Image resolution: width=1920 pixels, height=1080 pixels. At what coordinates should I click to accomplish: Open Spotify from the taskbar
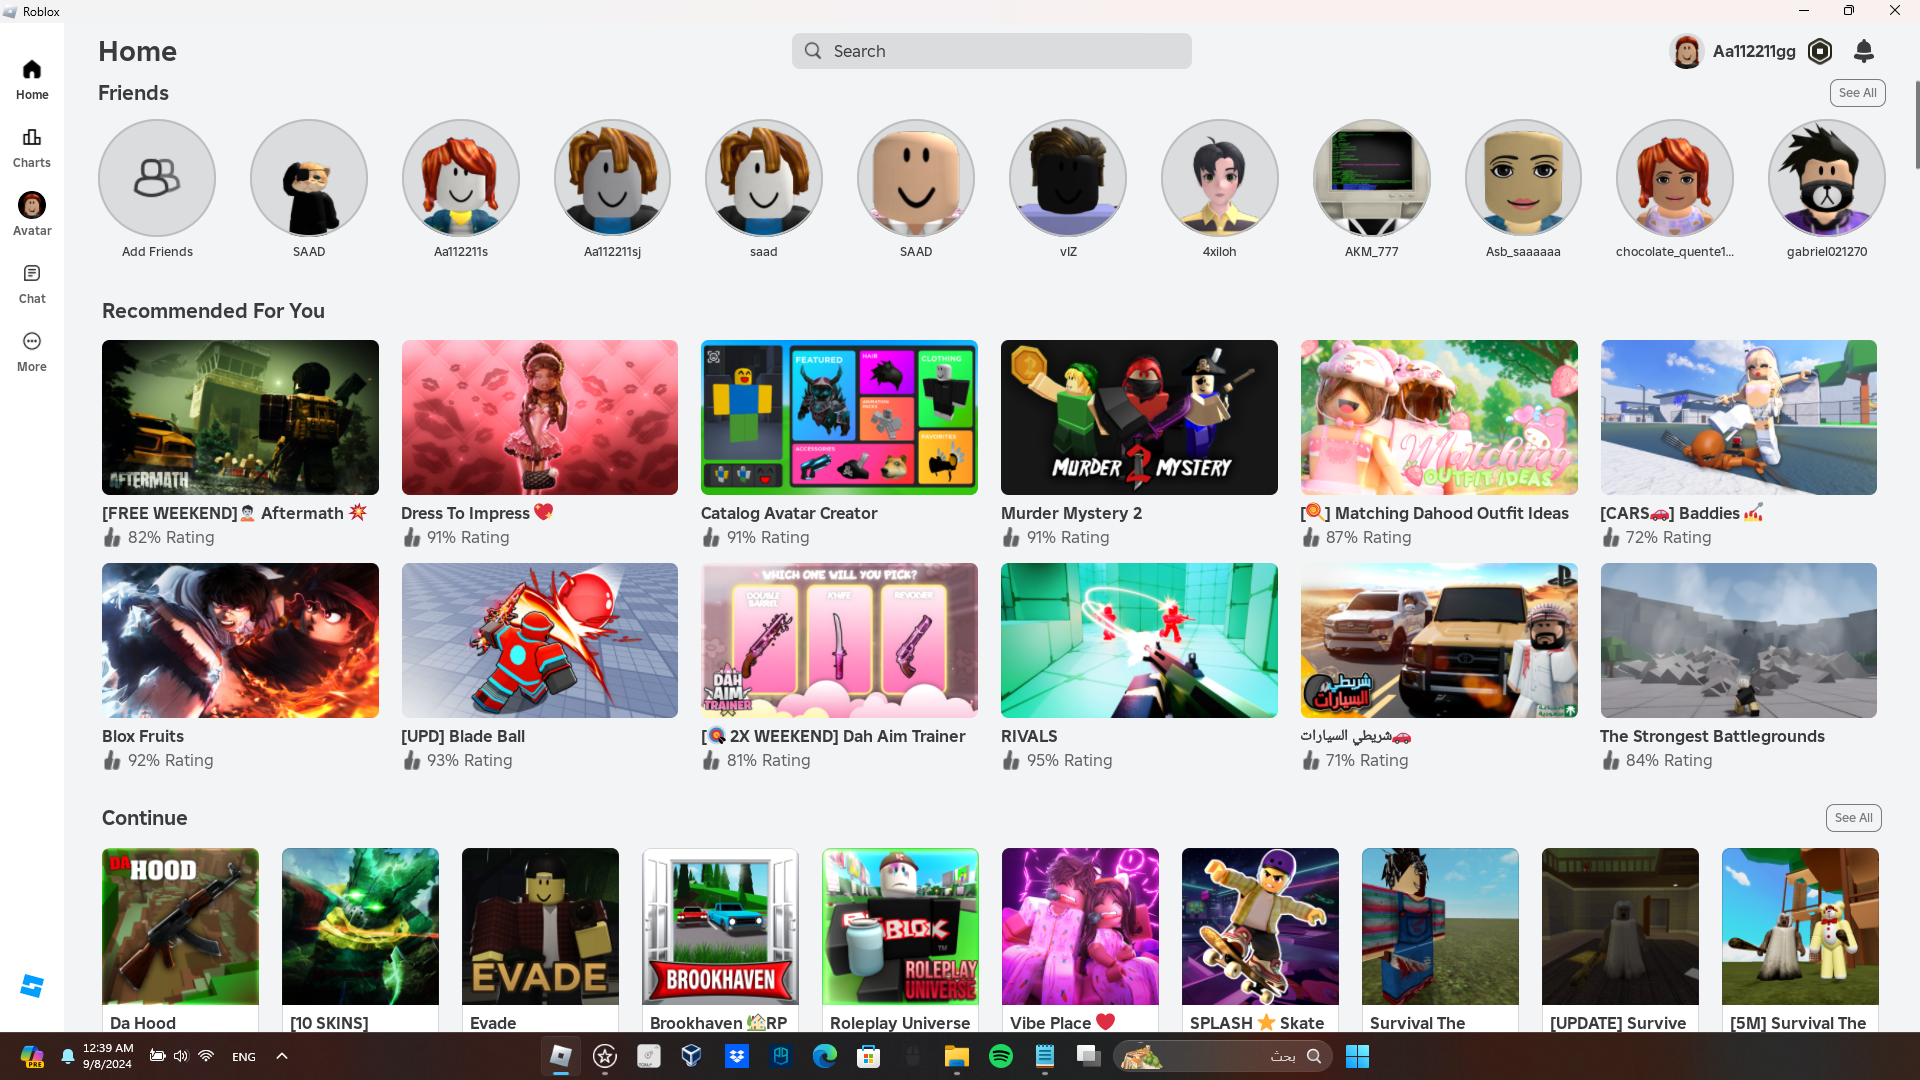[1001, 1056]
